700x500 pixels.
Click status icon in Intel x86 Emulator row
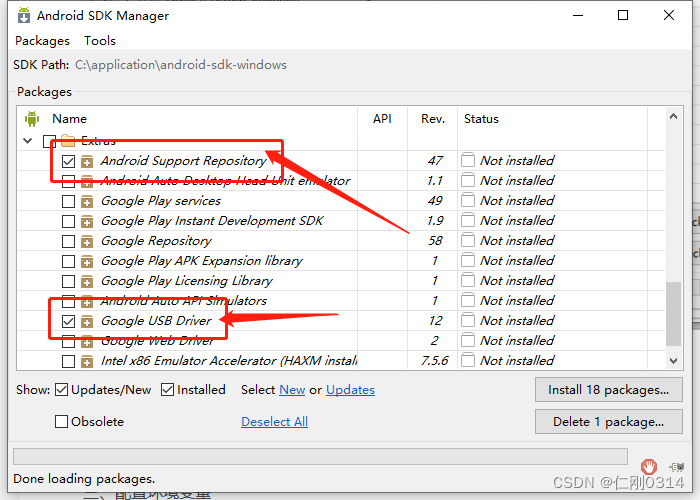coord(468,360)
